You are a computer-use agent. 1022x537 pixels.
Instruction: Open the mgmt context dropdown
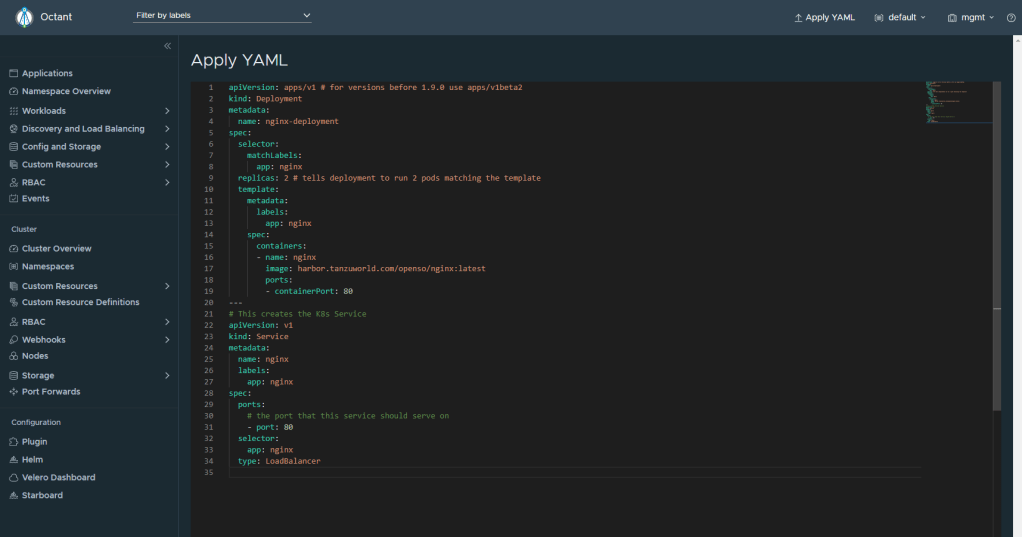[970, 18]
